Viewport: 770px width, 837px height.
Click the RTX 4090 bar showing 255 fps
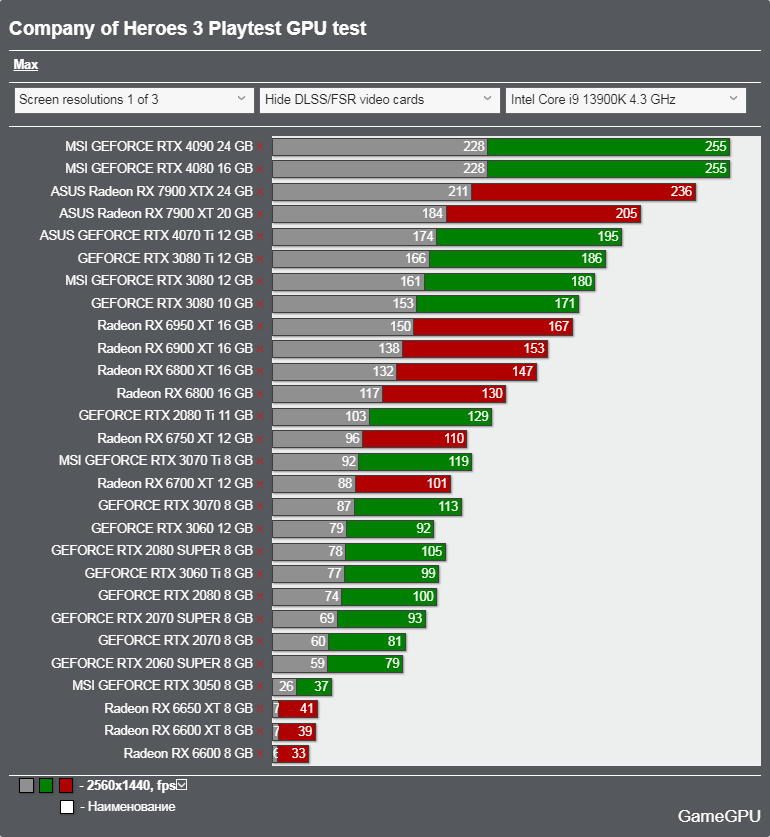click(609, 147)
